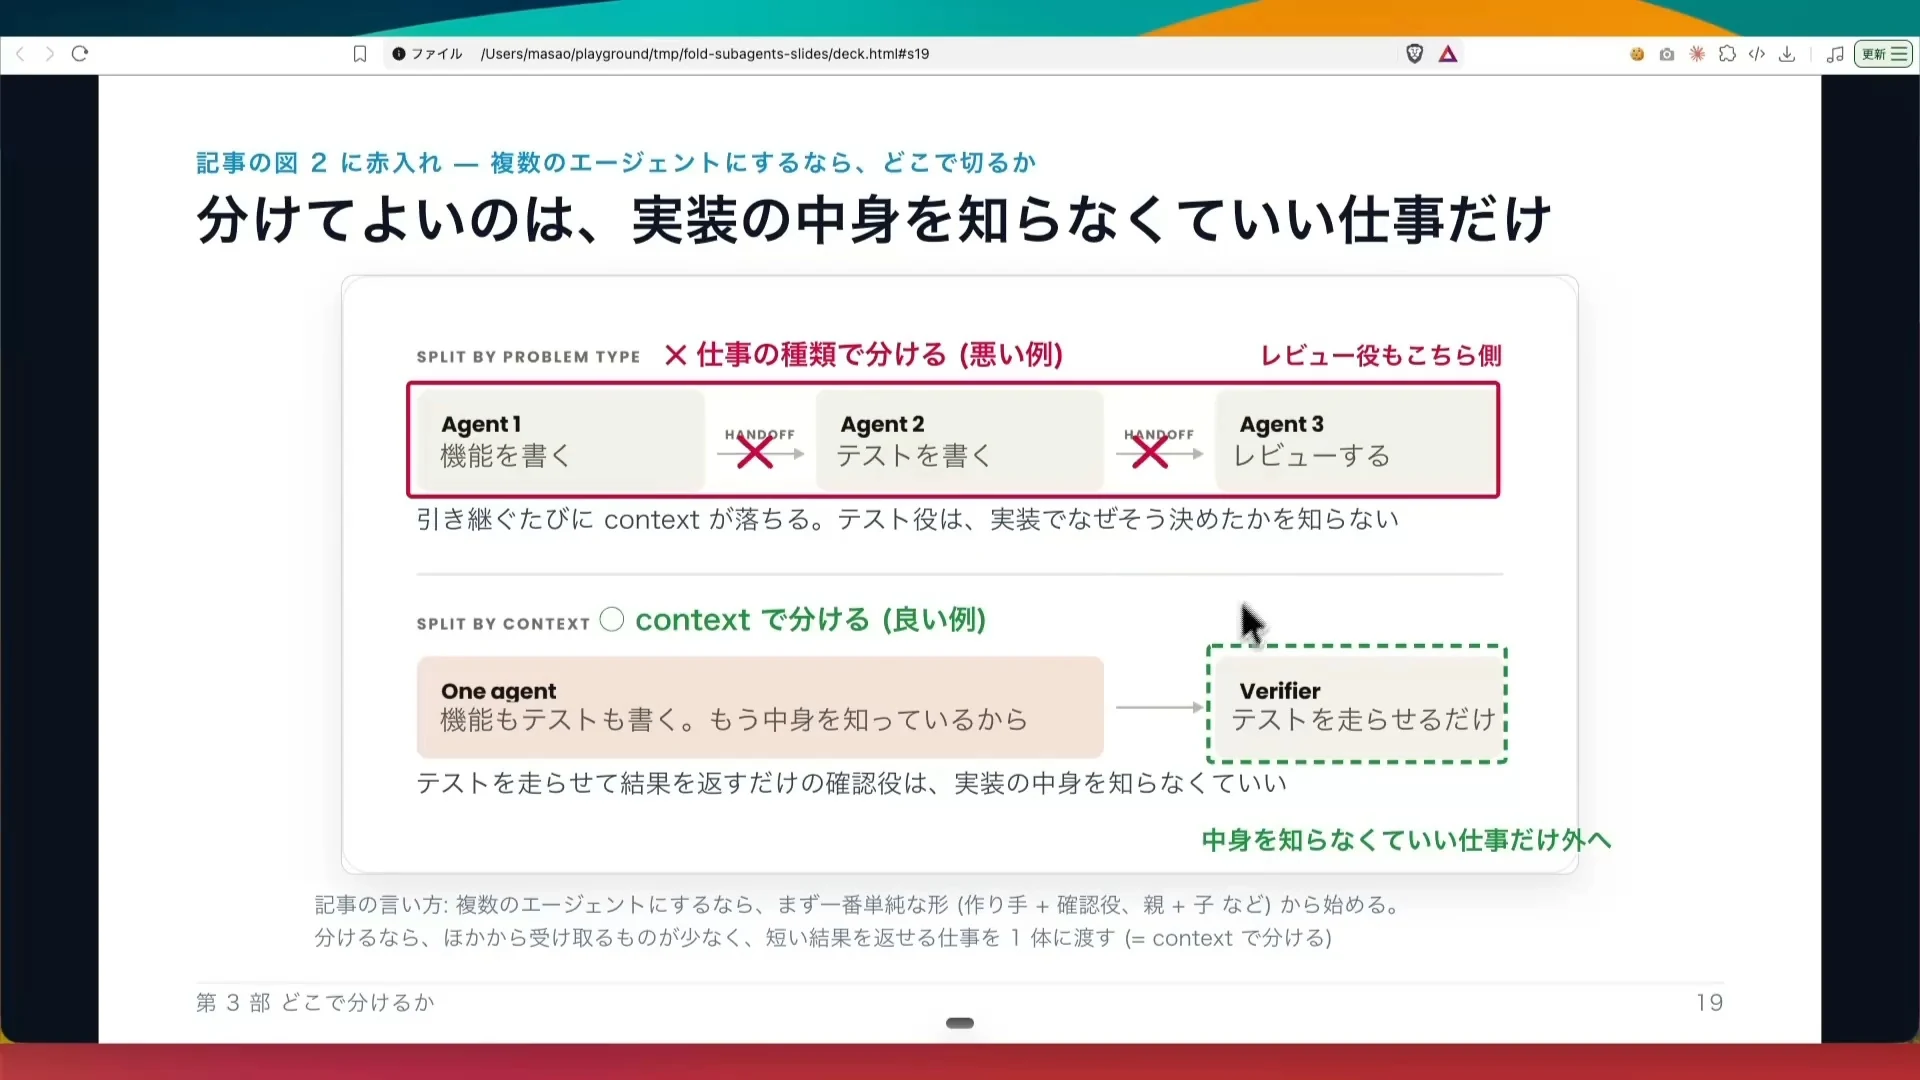
Task: Bookmark this page with the bookmark icon
Action: (360, 54)
